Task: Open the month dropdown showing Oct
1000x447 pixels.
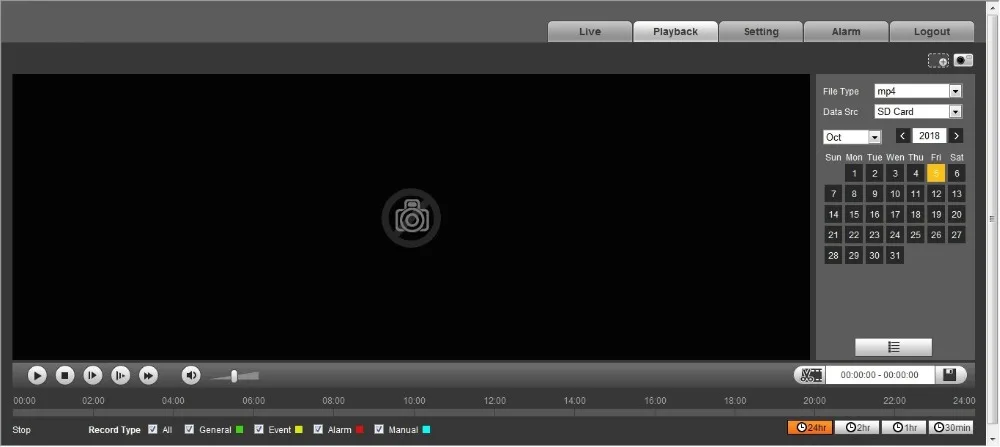Action: (852, 137)
